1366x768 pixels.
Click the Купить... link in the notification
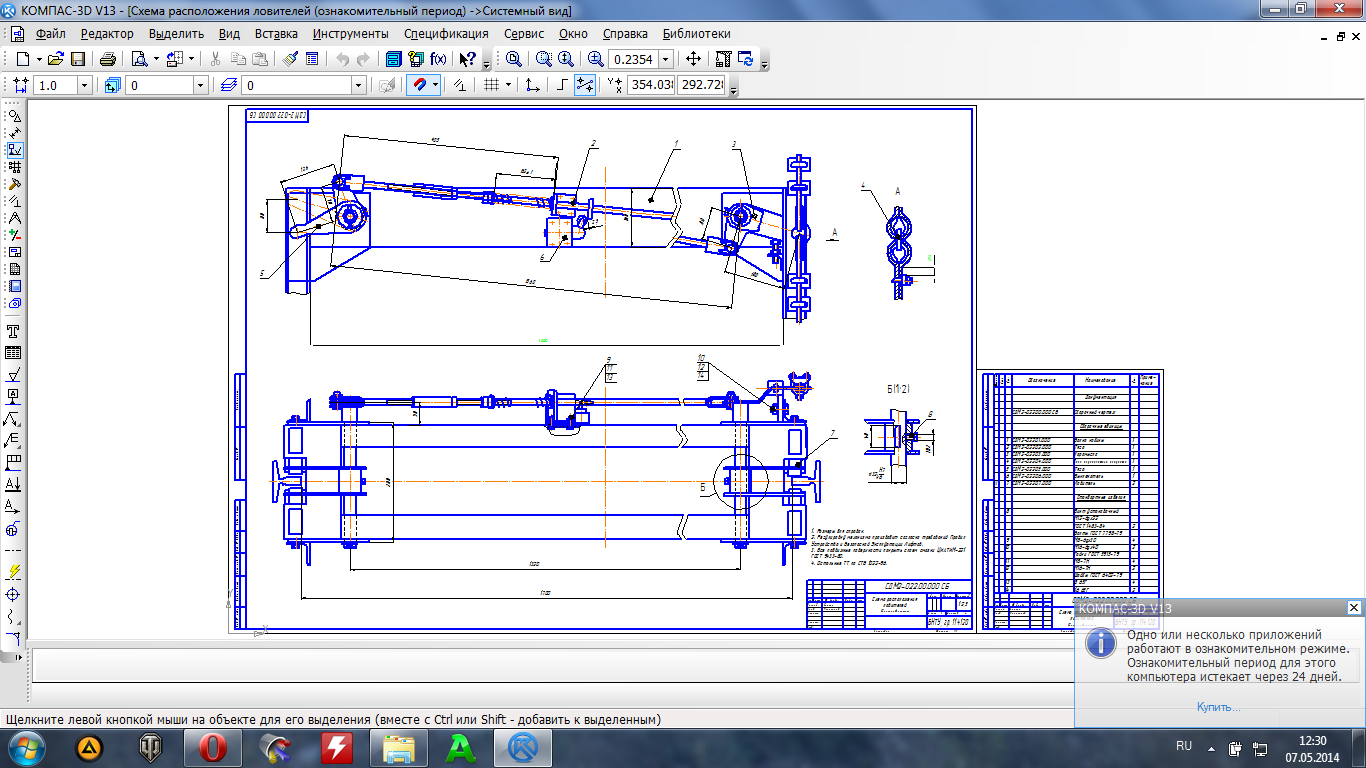coord(1218,707)
